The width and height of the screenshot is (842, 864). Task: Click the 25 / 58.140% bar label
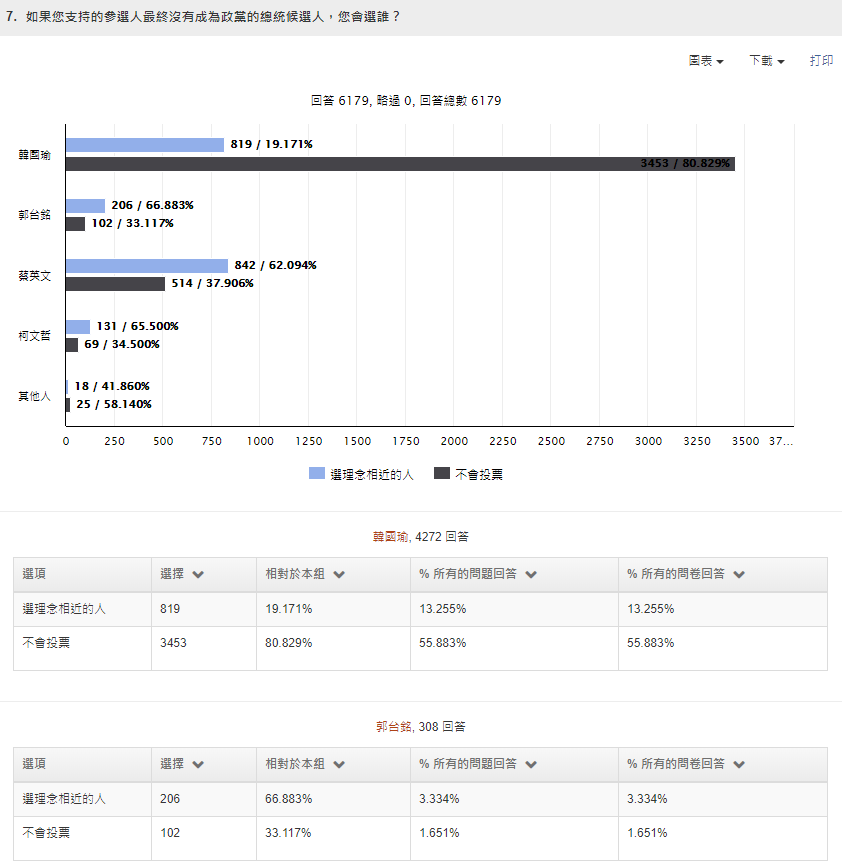tap(114, 404)
